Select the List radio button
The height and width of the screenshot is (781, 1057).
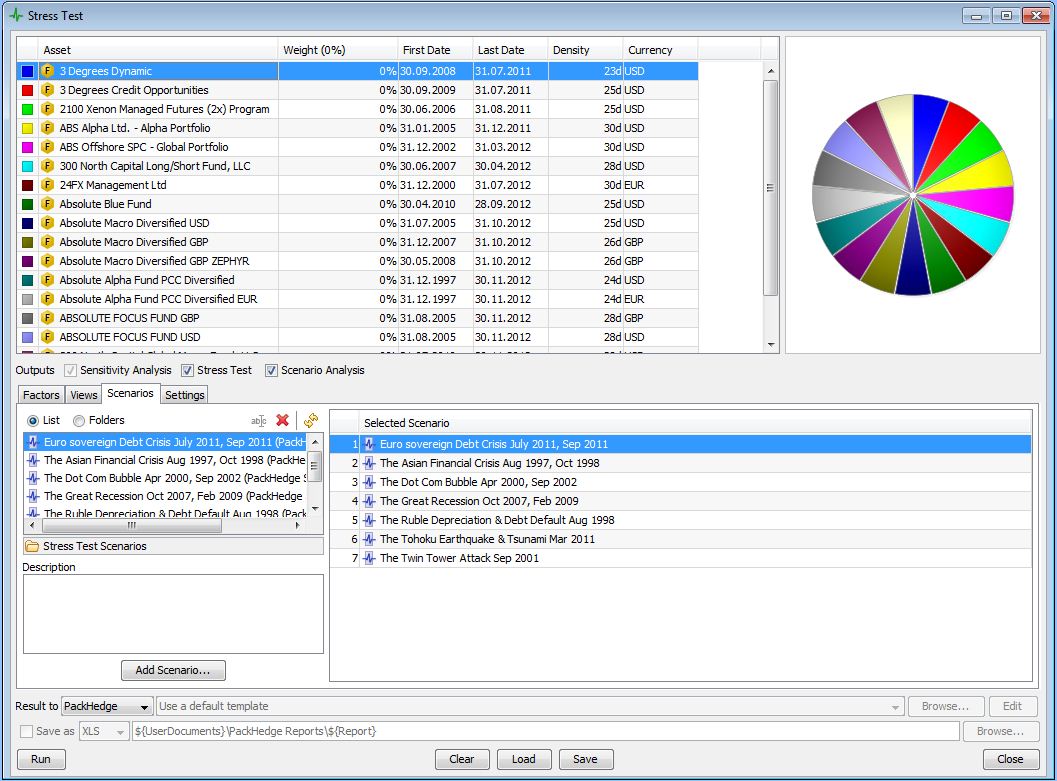(x=32, y=420)
